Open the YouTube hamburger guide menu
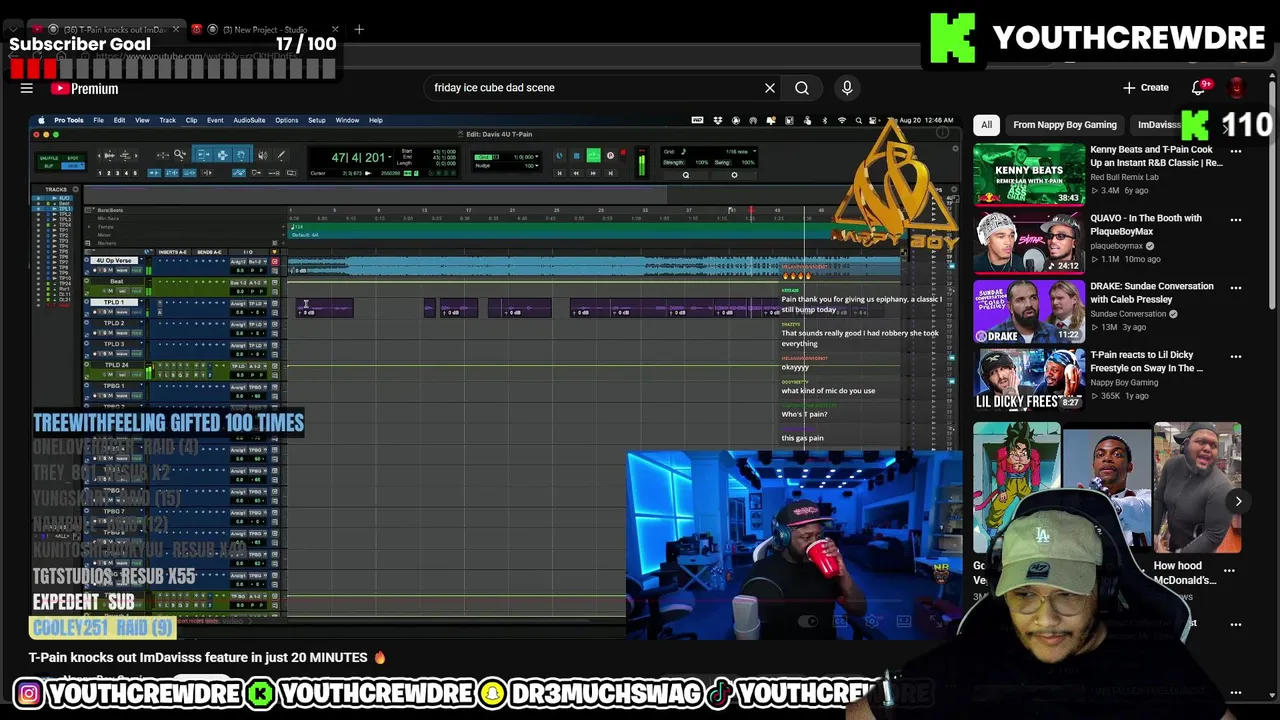The height and width of the screenshot is (720, 1280). coord(27,88)
